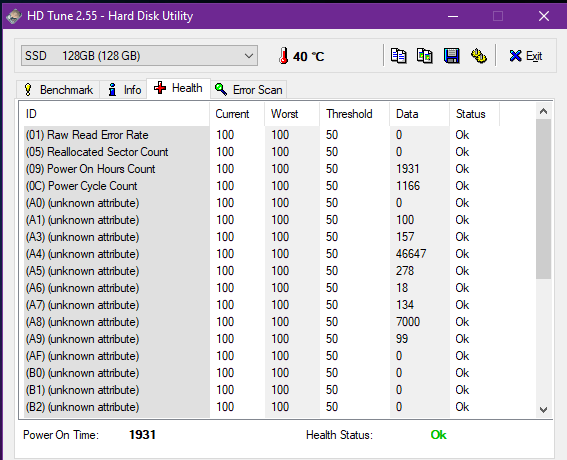Image resolution: width=567 pixels, height=460 pixels.
Task: Click the copy text to clipboard icon
Action: [398, 56]
